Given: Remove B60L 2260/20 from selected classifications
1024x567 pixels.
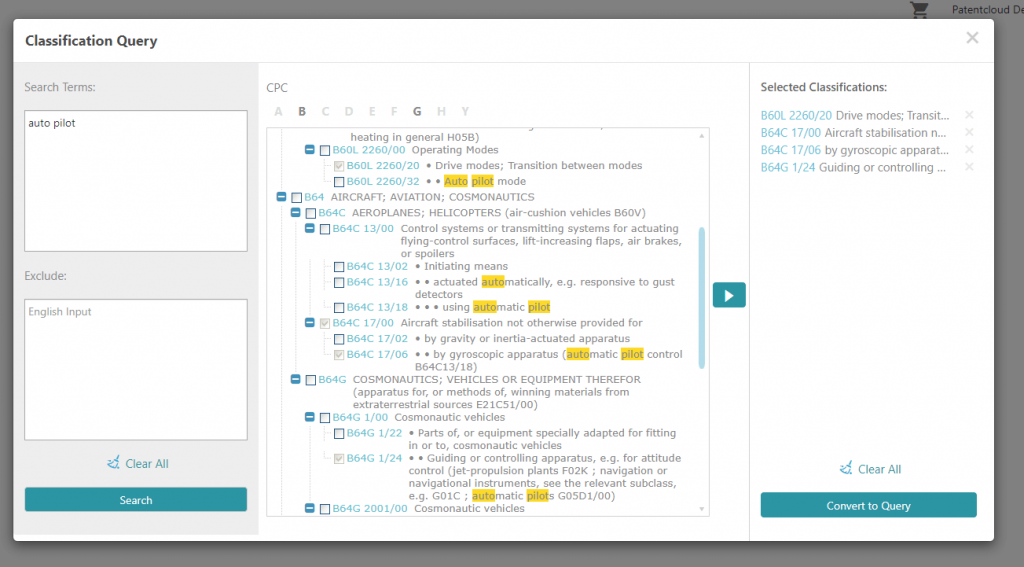Looking at the screenshot, I should point(969,115).
